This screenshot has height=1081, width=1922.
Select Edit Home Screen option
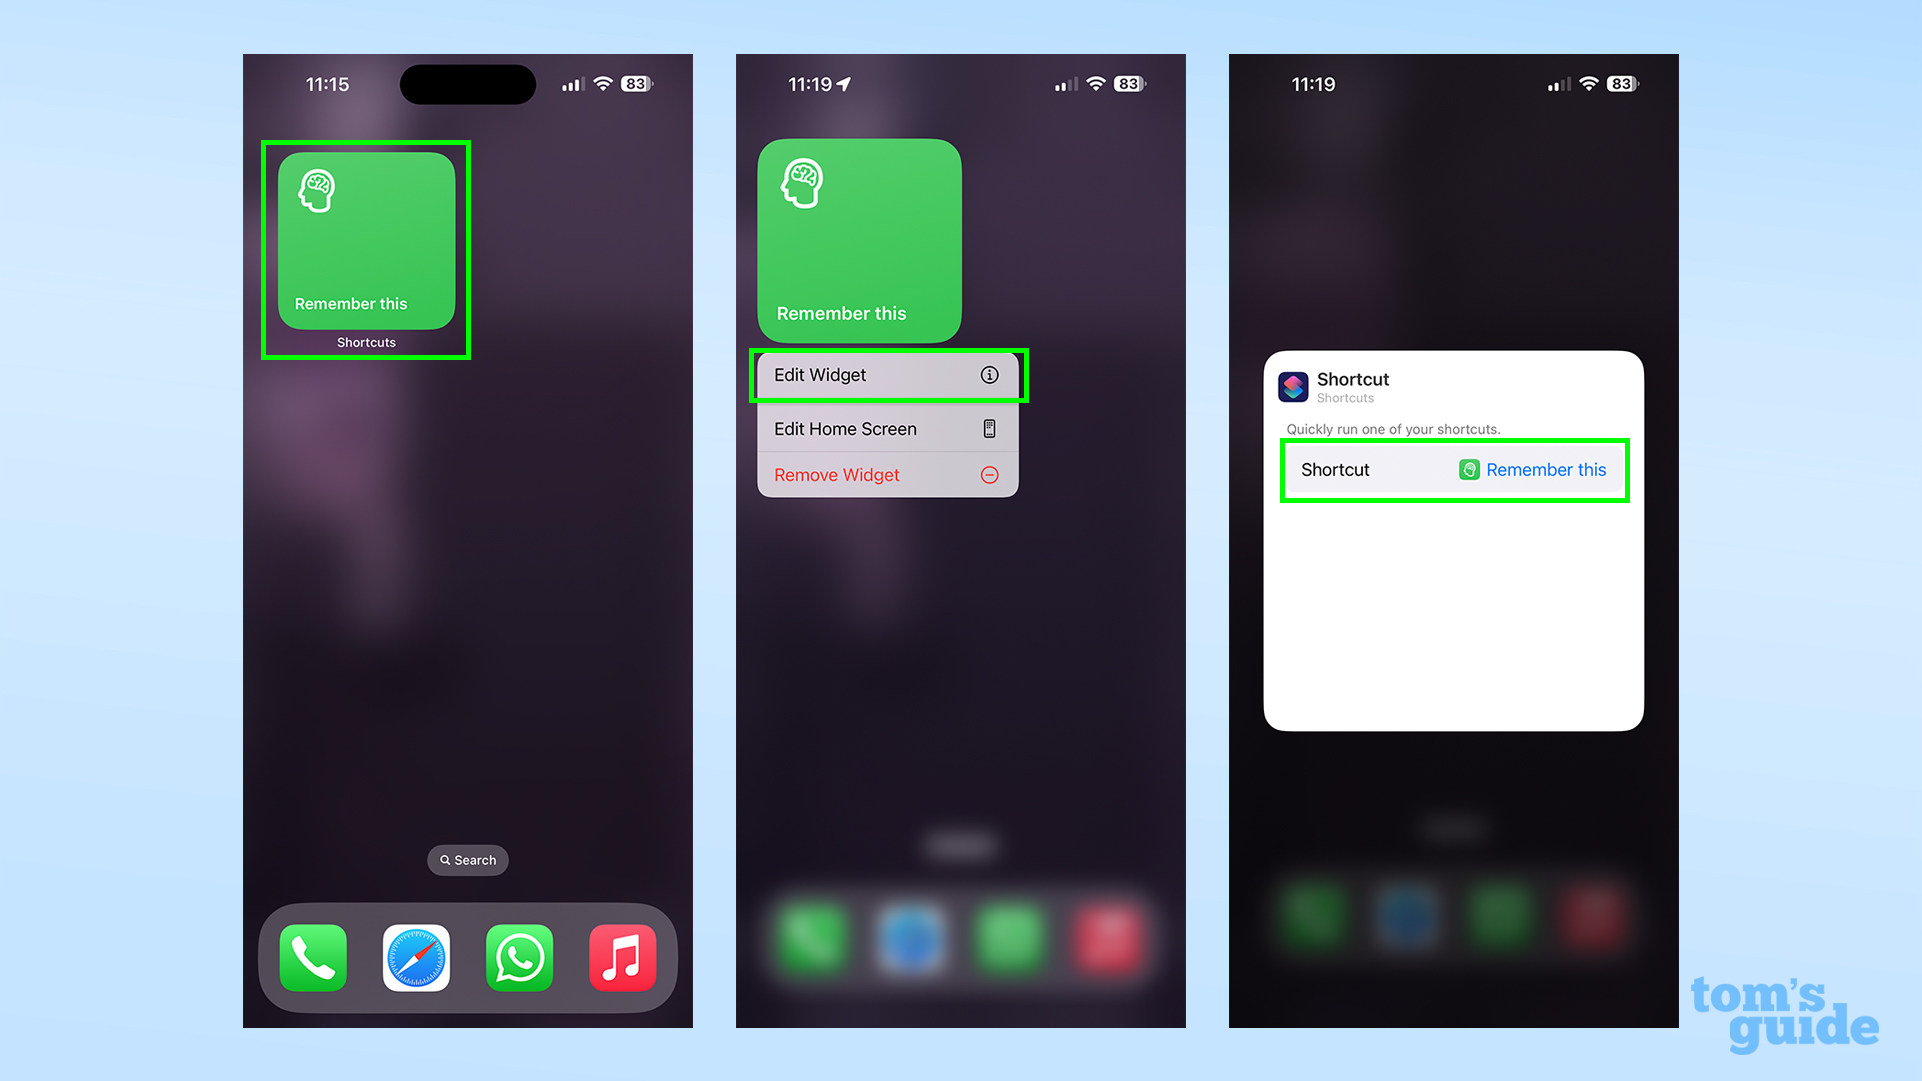click(x=886, y=428)
